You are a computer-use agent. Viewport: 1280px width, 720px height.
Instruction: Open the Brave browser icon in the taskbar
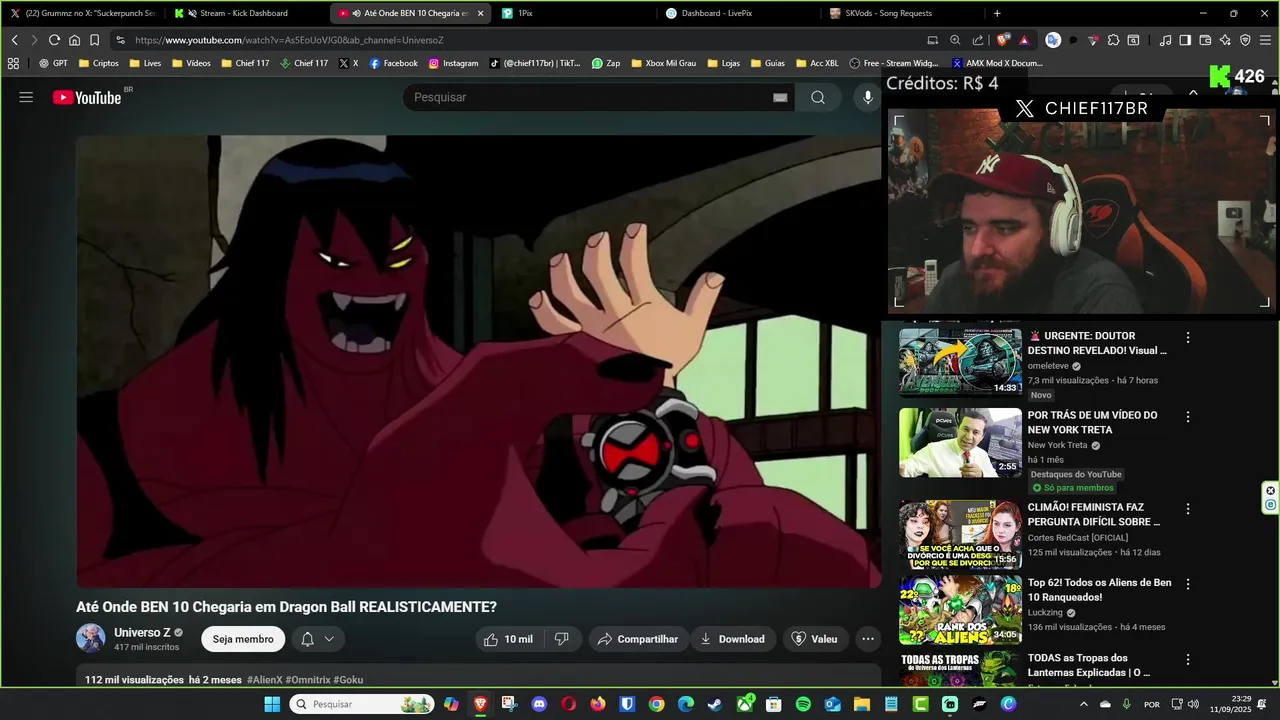point(480,704)
